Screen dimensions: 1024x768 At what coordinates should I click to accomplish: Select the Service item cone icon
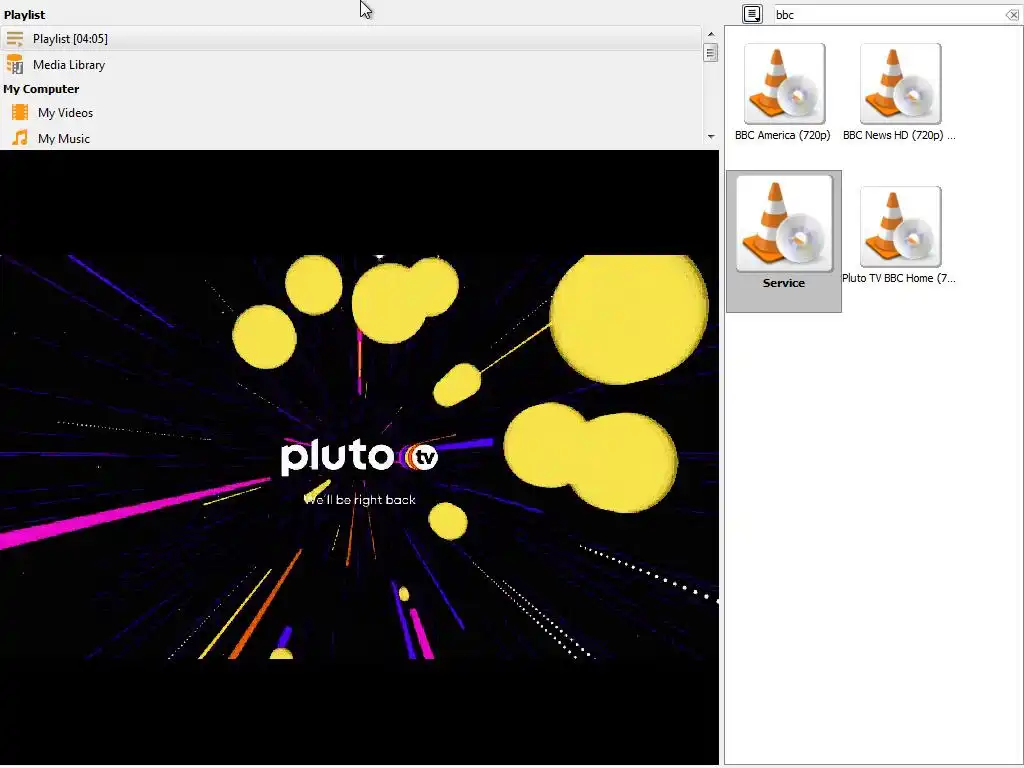(784, 223)
